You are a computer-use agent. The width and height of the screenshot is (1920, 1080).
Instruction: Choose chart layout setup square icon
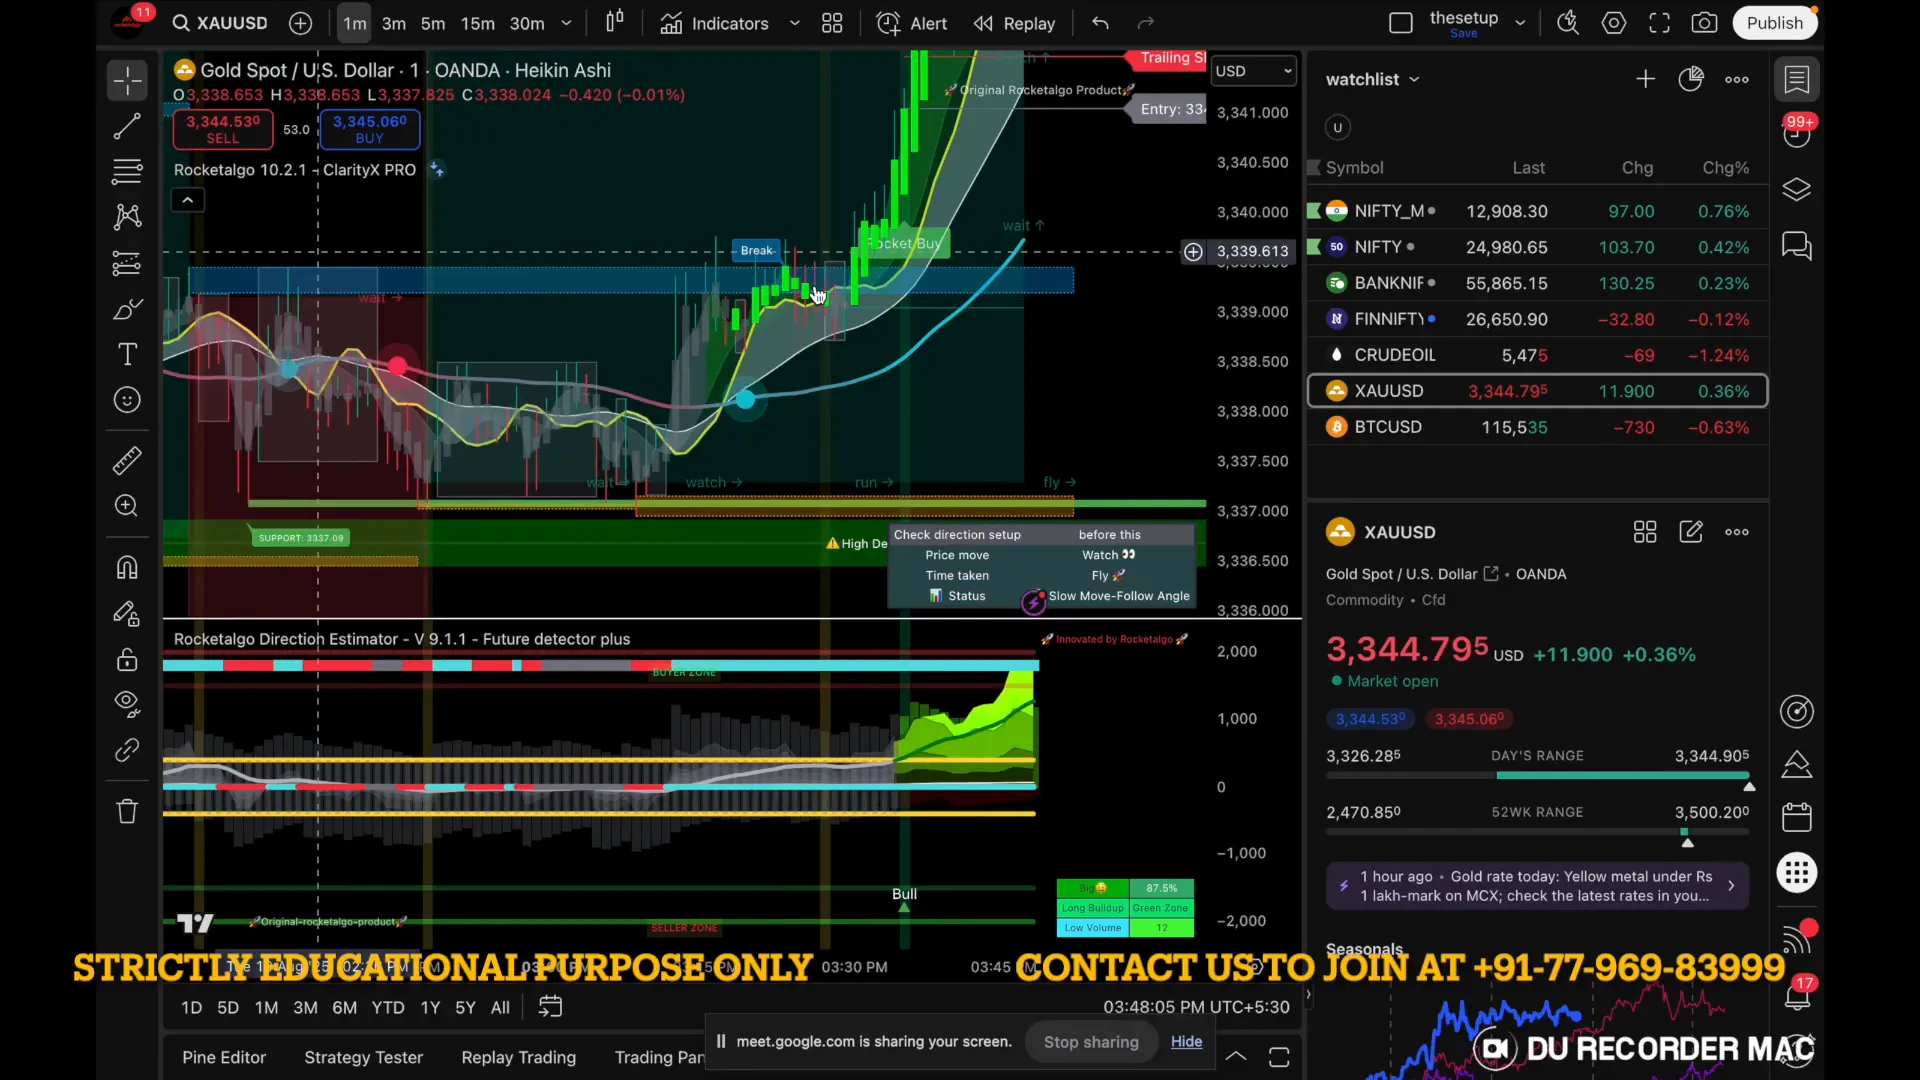point(1401,23)
